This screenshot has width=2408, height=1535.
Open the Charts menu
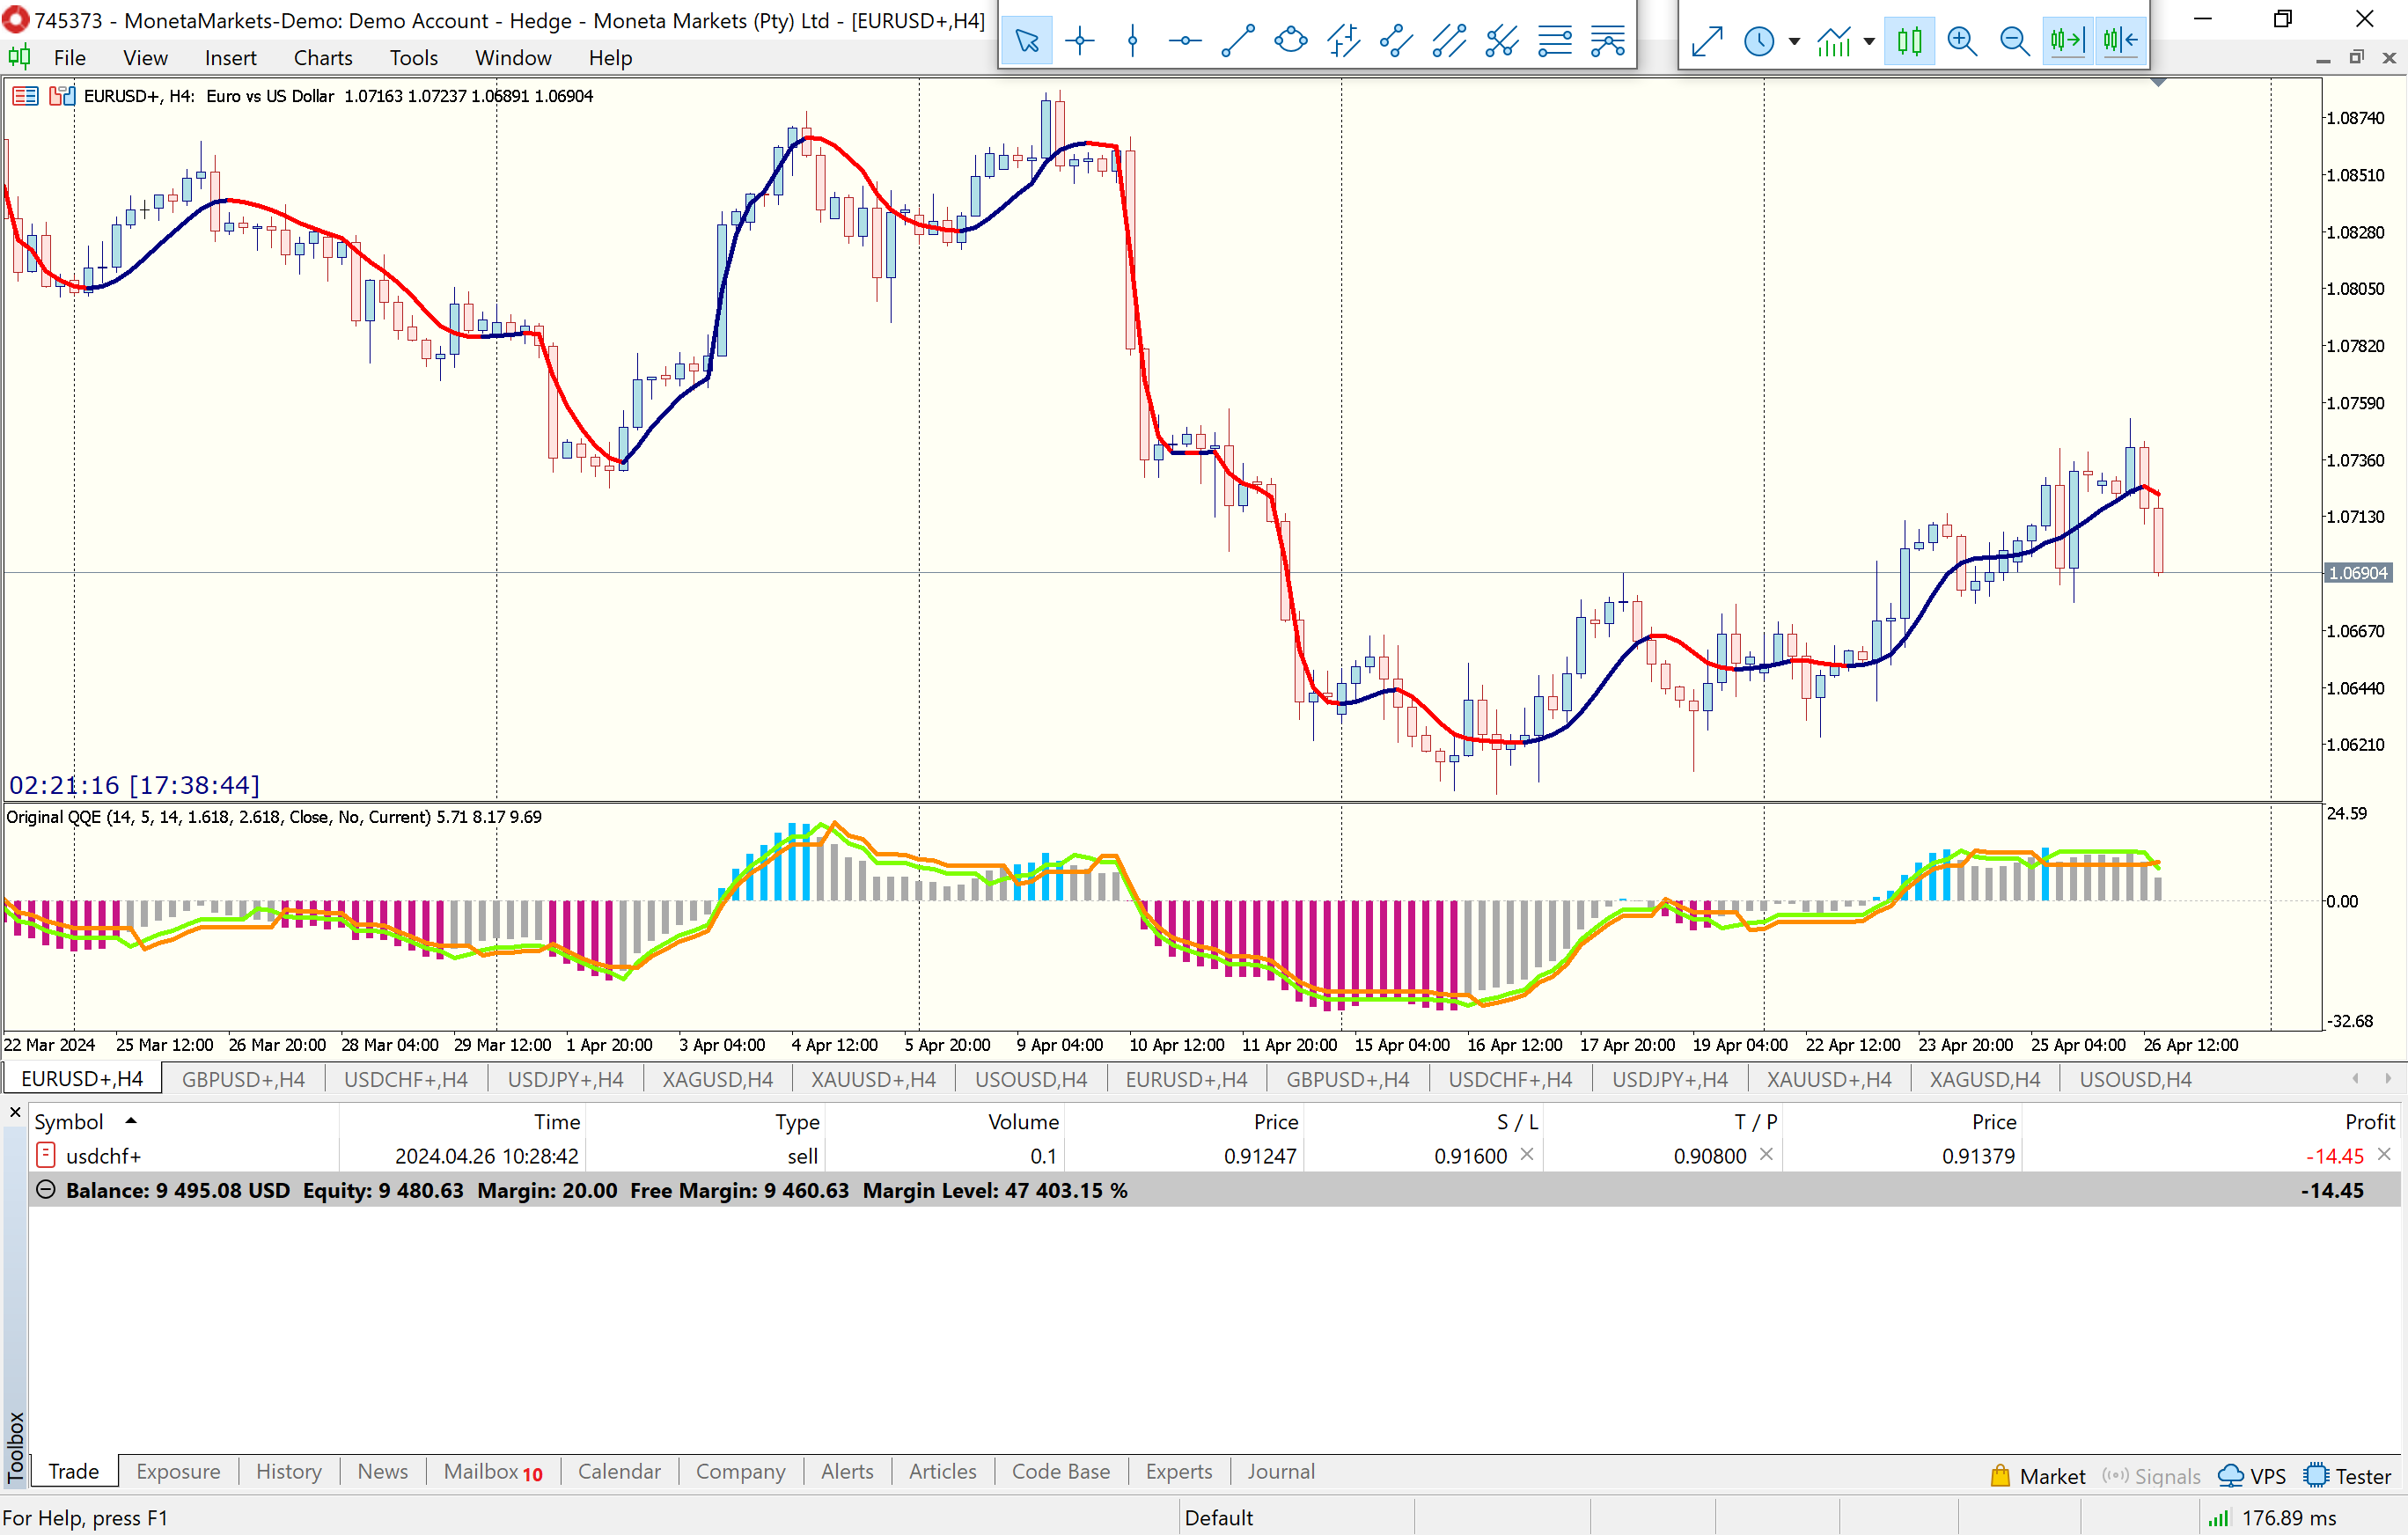pos(322,58)
